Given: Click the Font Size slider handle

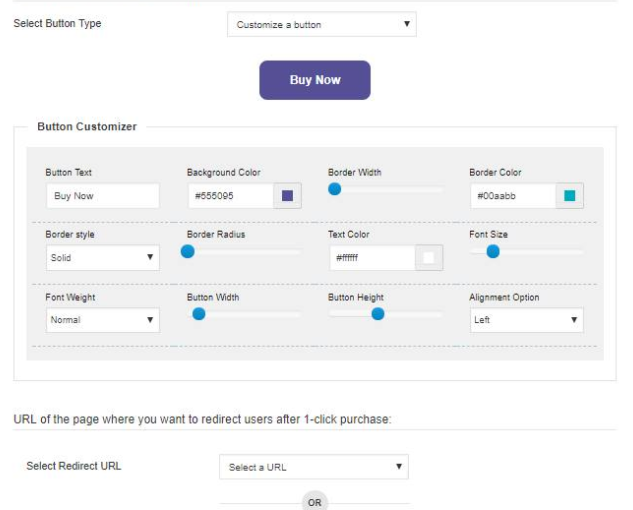Looking at the screenshot, I should tap(492, 251).
